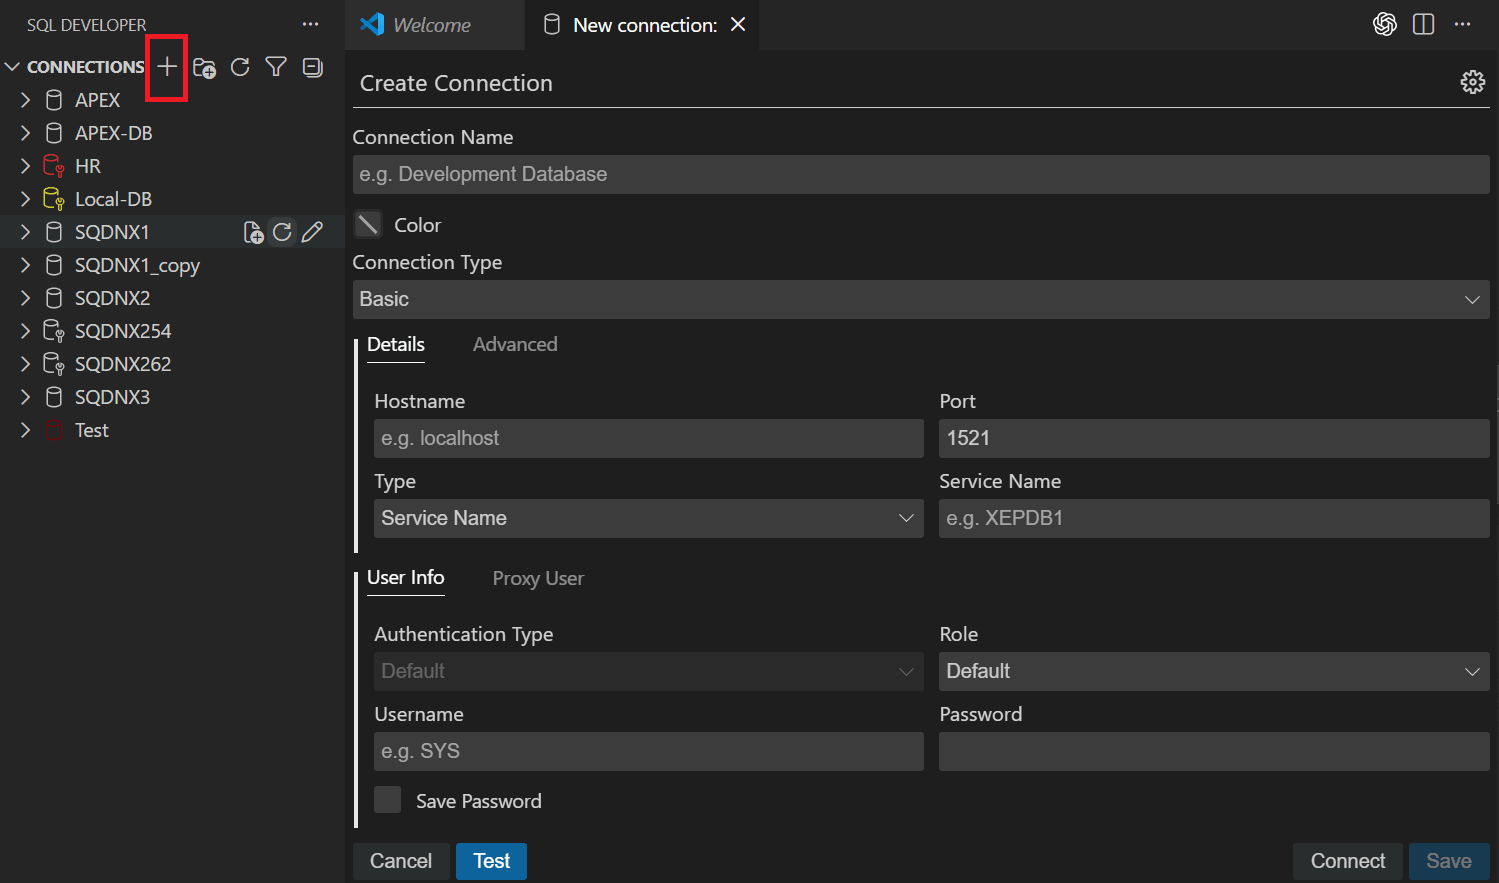Click the Cancel button
Viewport: 1499px width, 883px height.
point(401,861)
